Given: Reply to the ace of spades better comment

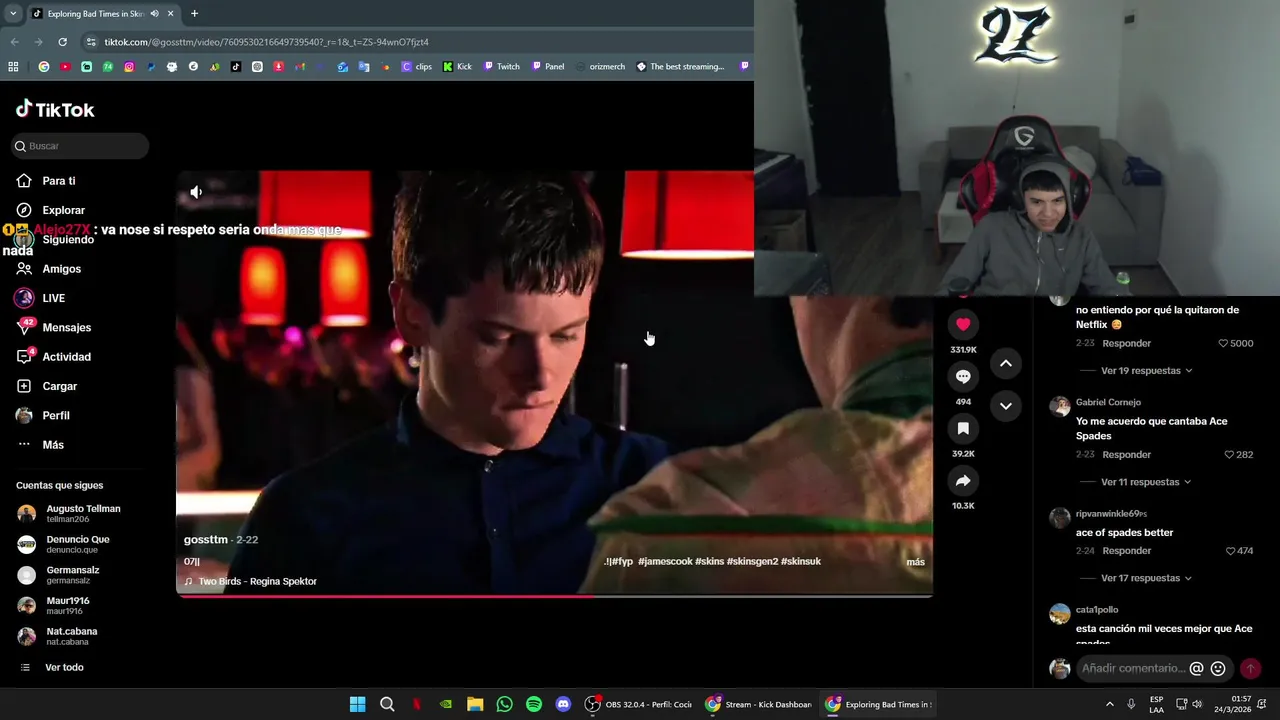Looking at the screenshot, I should (x=1126, y=551).
